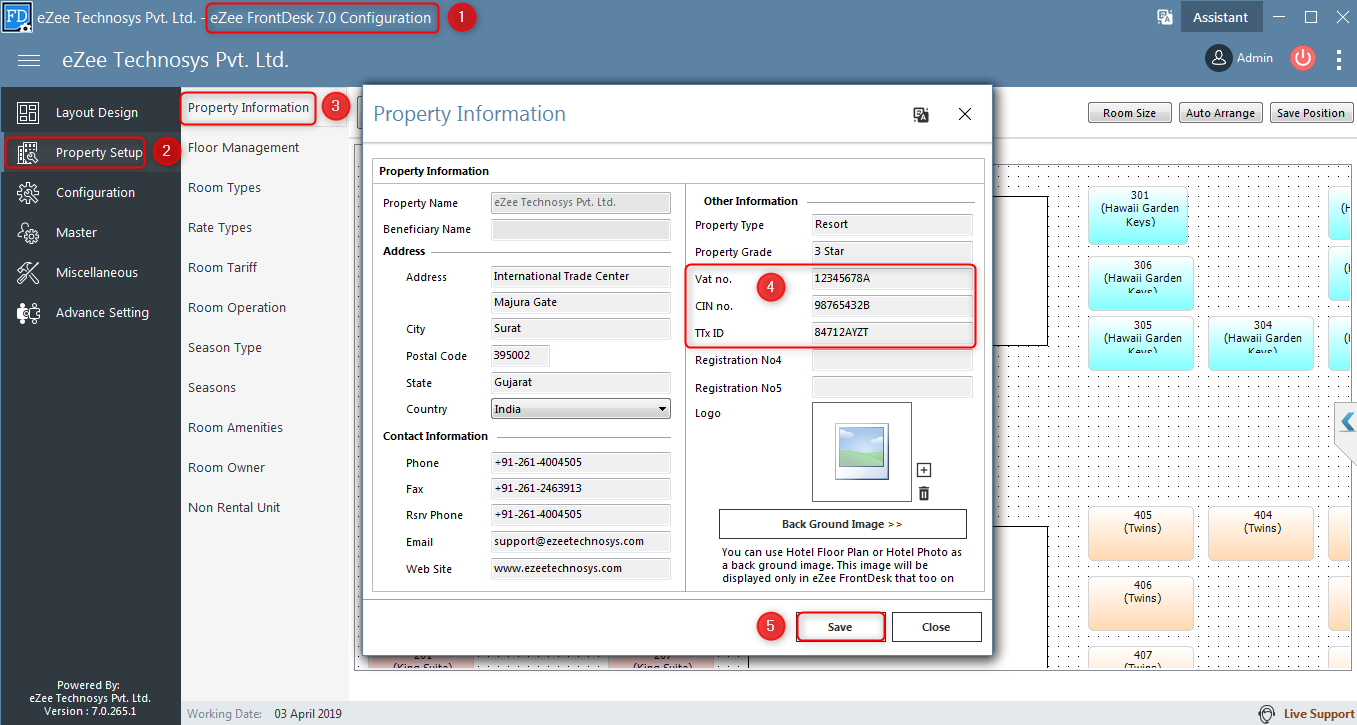Click the Email input field
Image resolution: width=1357 pixels, height=725 pixels.
[581, 542]
